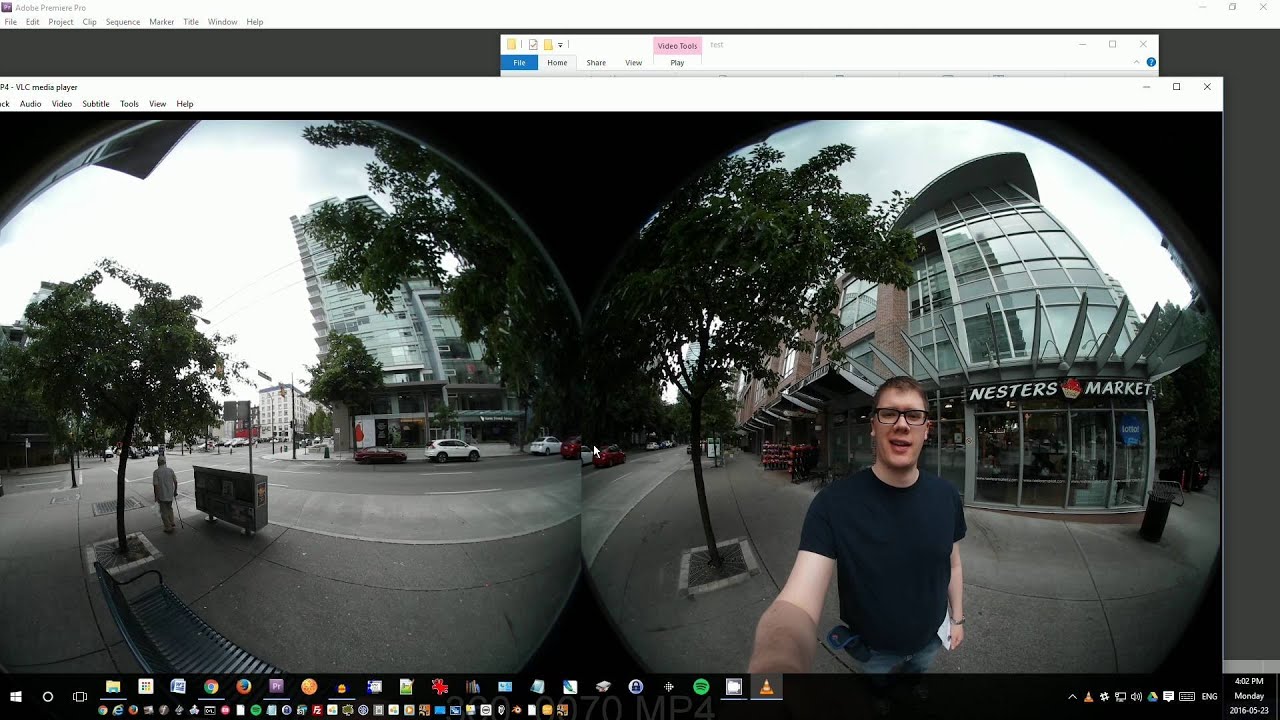Open VLC's Video menu
Screen dimensions: 1280x720
[62, 104]
